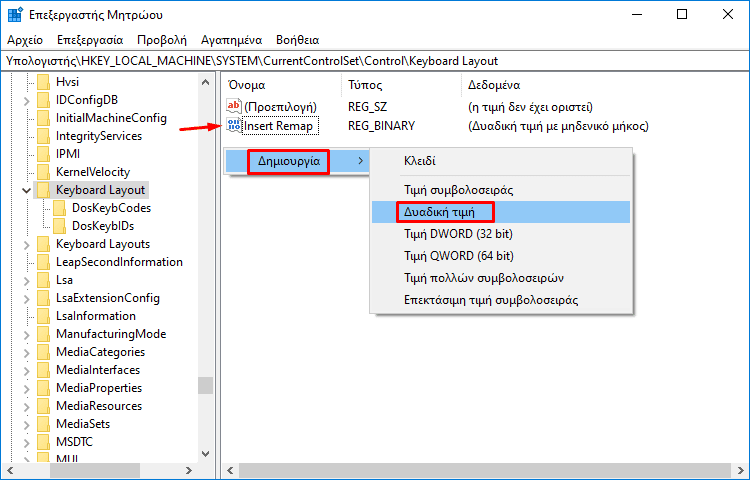Click the Keyboard Layouts folder icon
This screenshot has width=750, height=480.
tap(44, 244)
